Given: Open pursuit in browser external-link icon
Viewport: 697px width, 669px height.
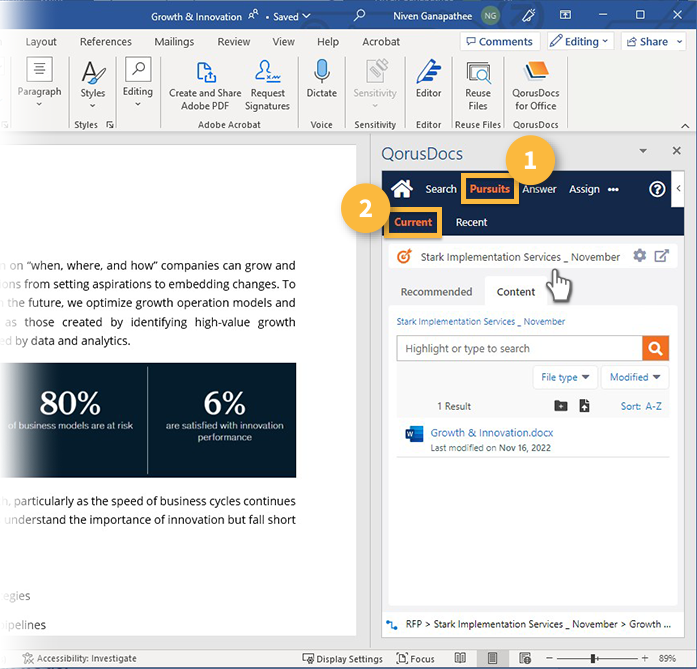Looking at the screenshot, I should click(x=661, y=256).
